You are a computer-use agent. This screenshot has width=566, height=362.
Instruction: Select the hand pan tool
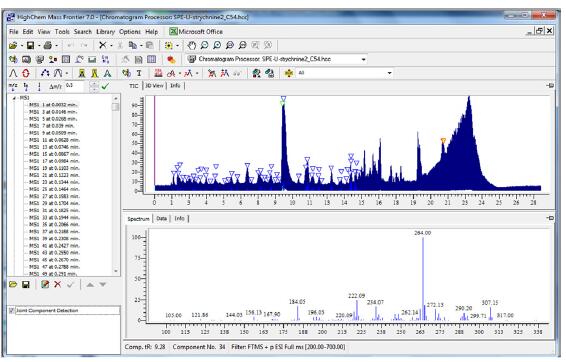[x=191, y=45]
